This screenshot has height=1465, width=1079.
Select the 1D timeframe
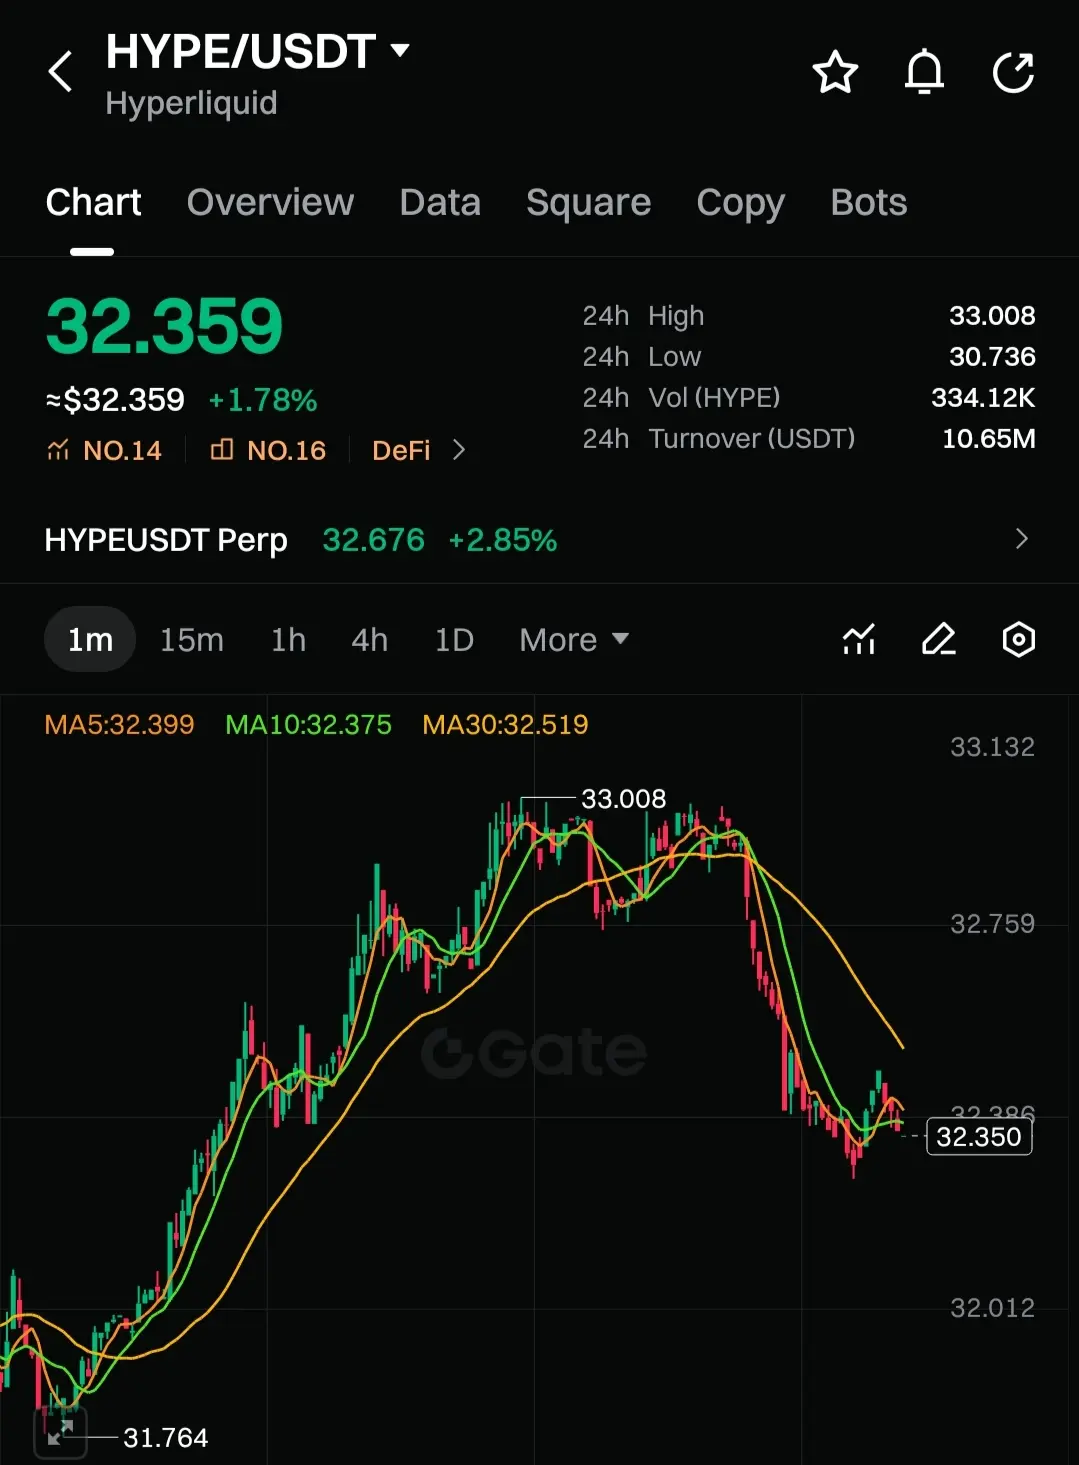[x=454, y=639]
